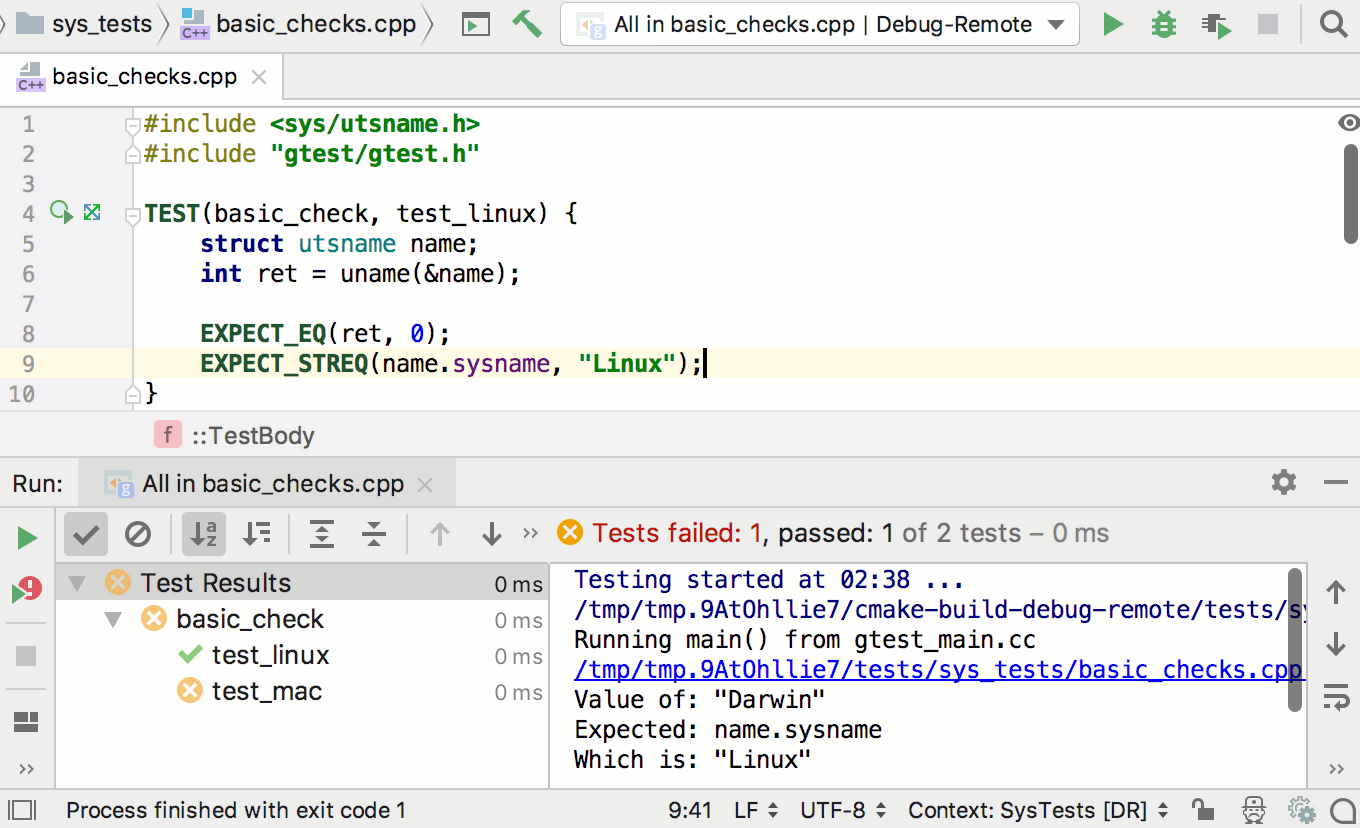1360x828 pixels.
Task: Collapse the basic_check tree node
Action: [113, 619]
